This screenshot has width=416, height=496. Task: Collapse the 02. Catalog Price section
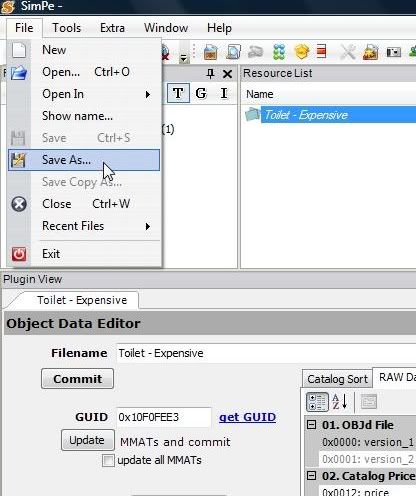pyautogui.click(x=311, y=476)
